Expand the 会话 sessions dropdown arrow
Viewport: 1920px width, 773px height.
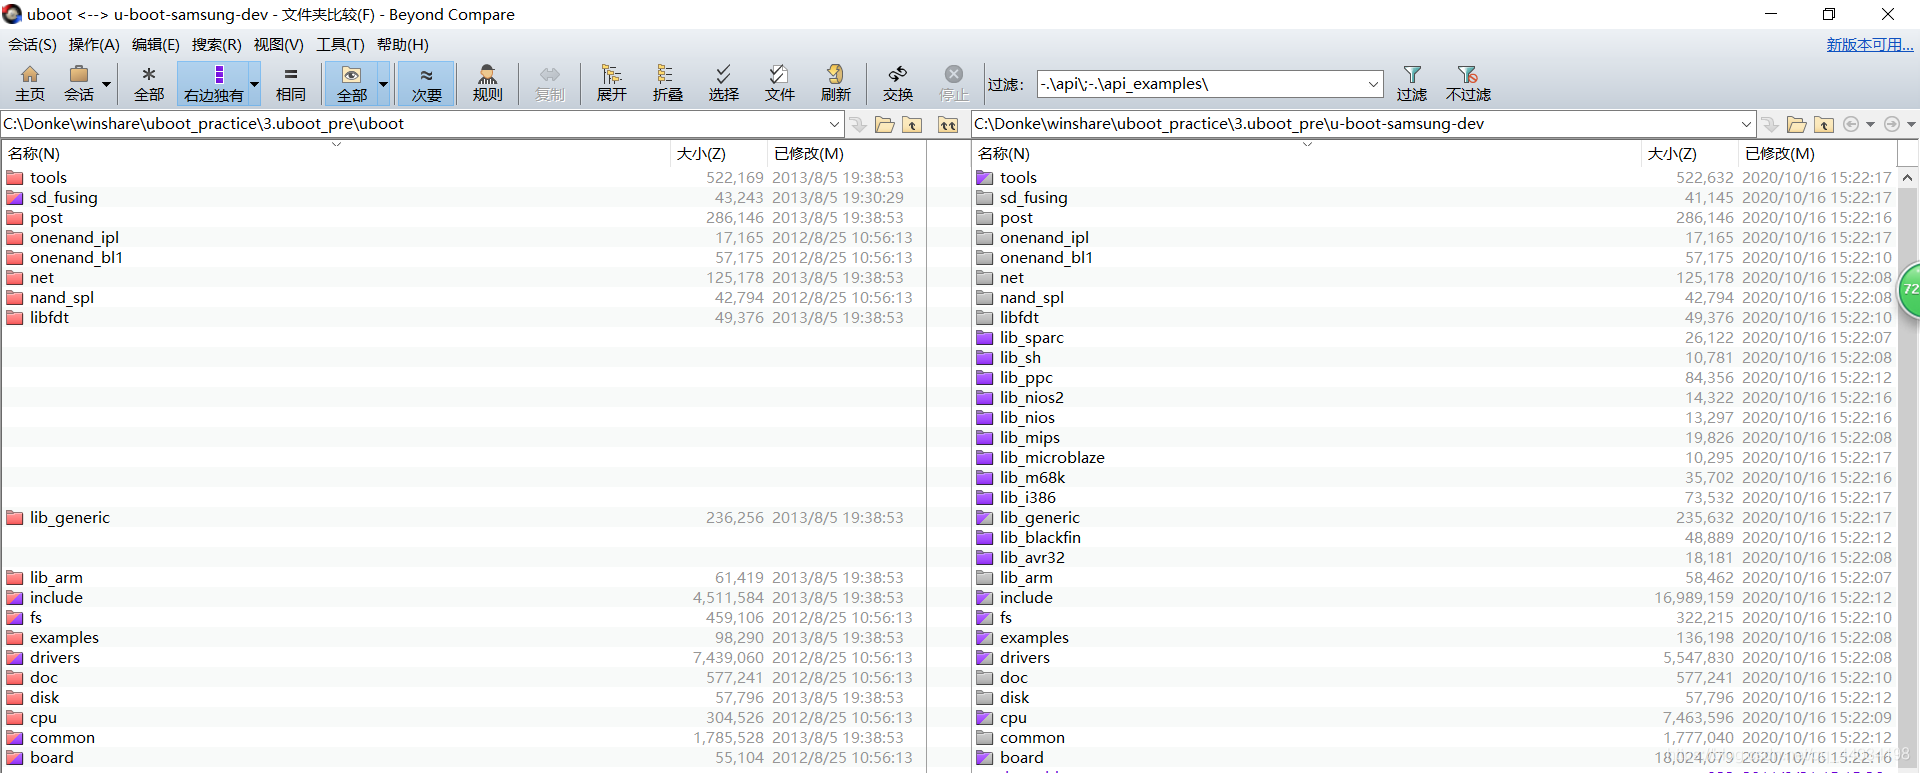(106, 84)
